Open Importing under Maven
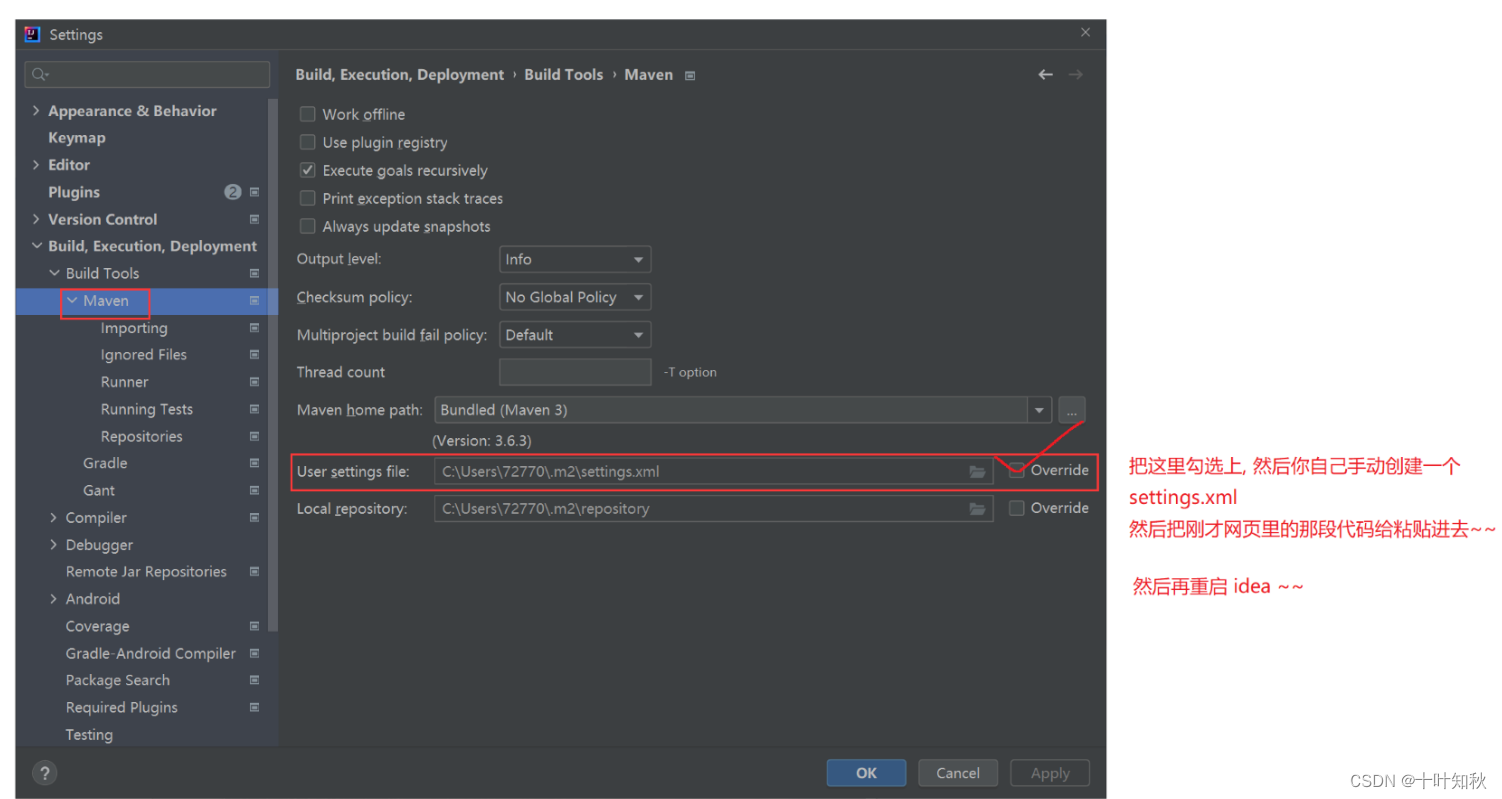This screenshot has height=799, width=1502. pos(134,328)
